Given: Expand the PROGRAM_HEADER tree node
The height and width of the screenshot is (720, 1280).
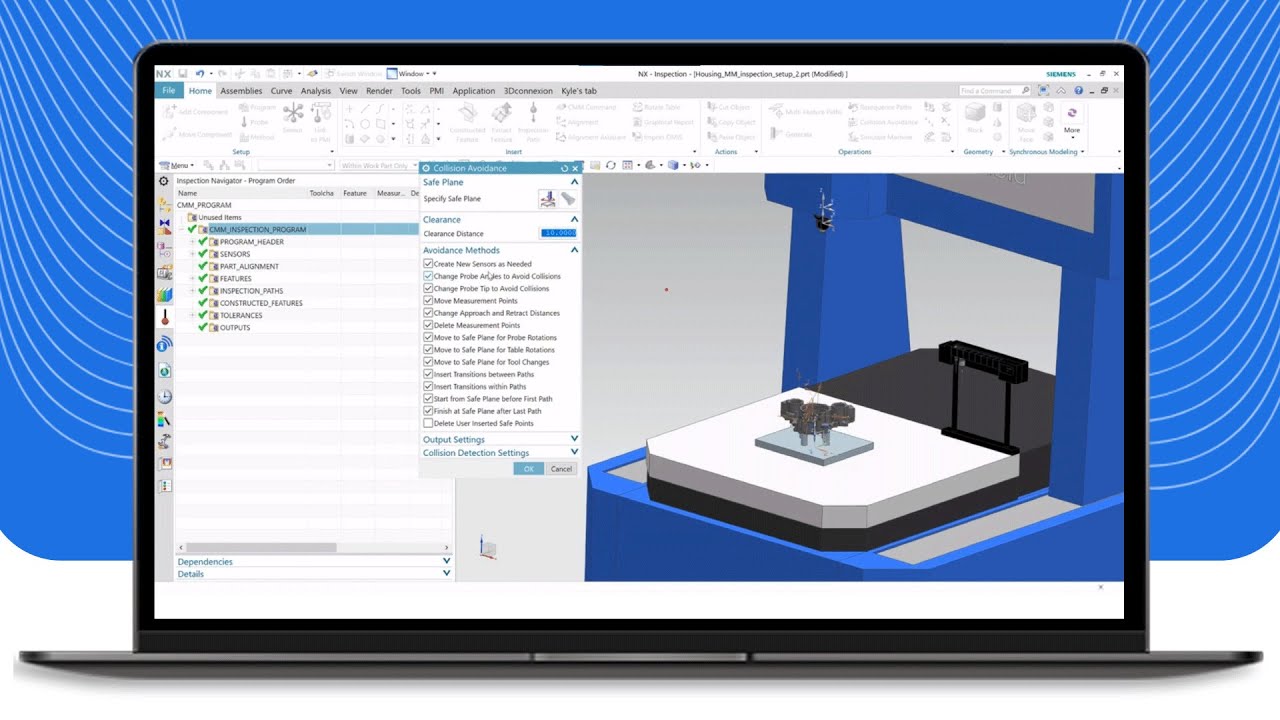Looking at the screenshot, I should 192,242.
